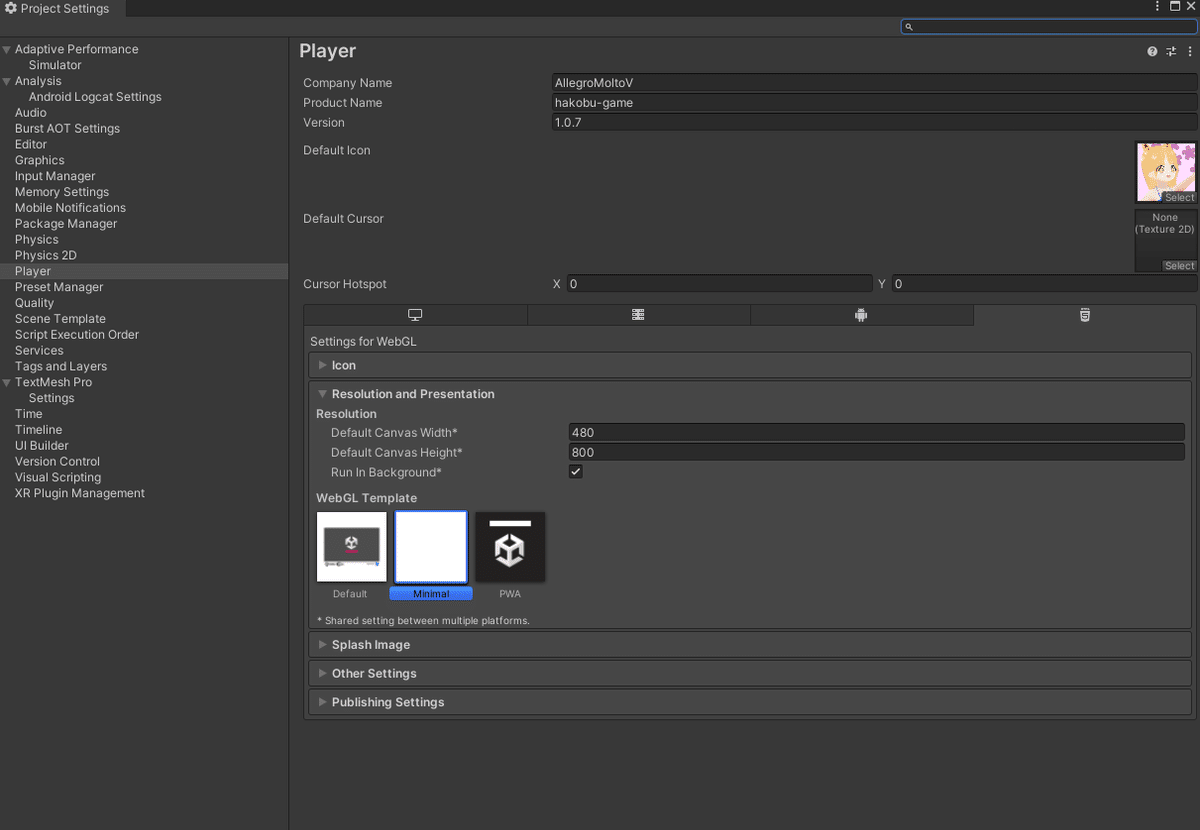Collapse the Adaptive Performance tree arrow
Image resolution: width=1200 pixels, height=830 pixels.
tap(7, 49)
